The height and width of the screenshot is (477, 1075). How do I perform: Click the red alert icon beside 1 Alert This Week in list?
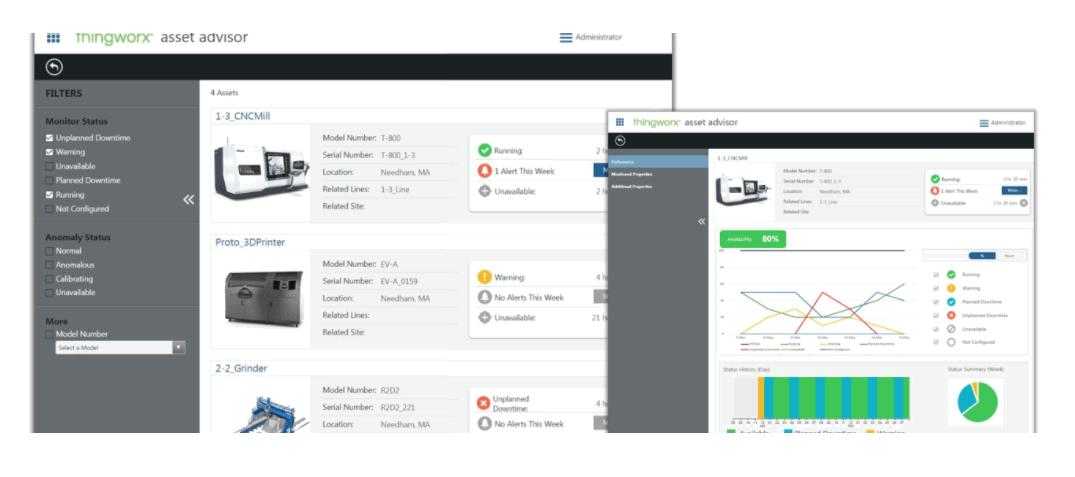coord(485,171)
